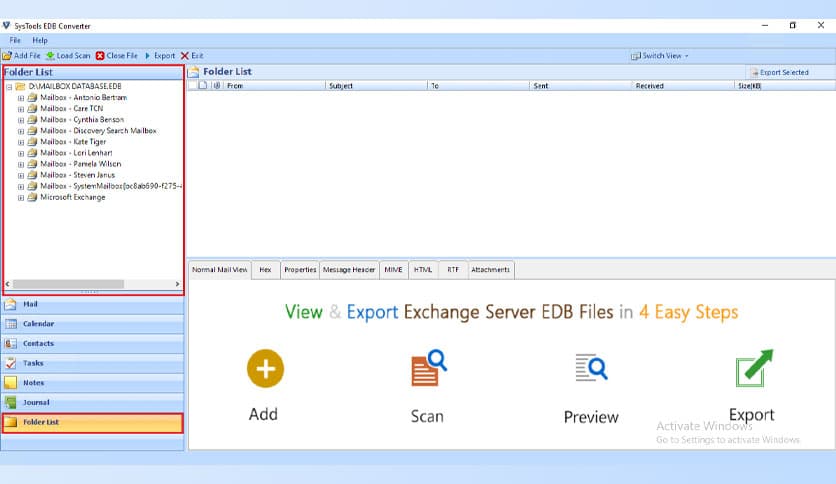Select the D:\MAILBOX DATABASE.EDB text
The width and height of the screenshot is (836, 484).
[x=75, y=86]
